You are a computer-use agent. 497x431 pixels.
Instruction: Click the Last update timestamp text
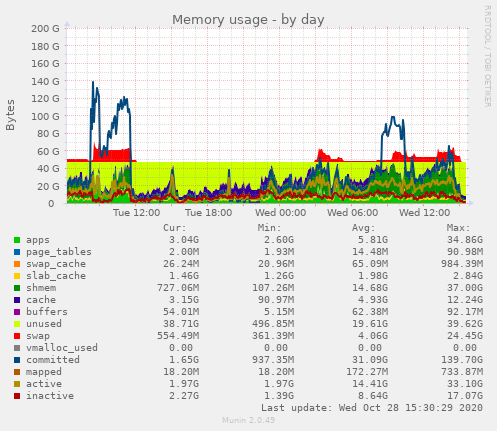point(372,408)
